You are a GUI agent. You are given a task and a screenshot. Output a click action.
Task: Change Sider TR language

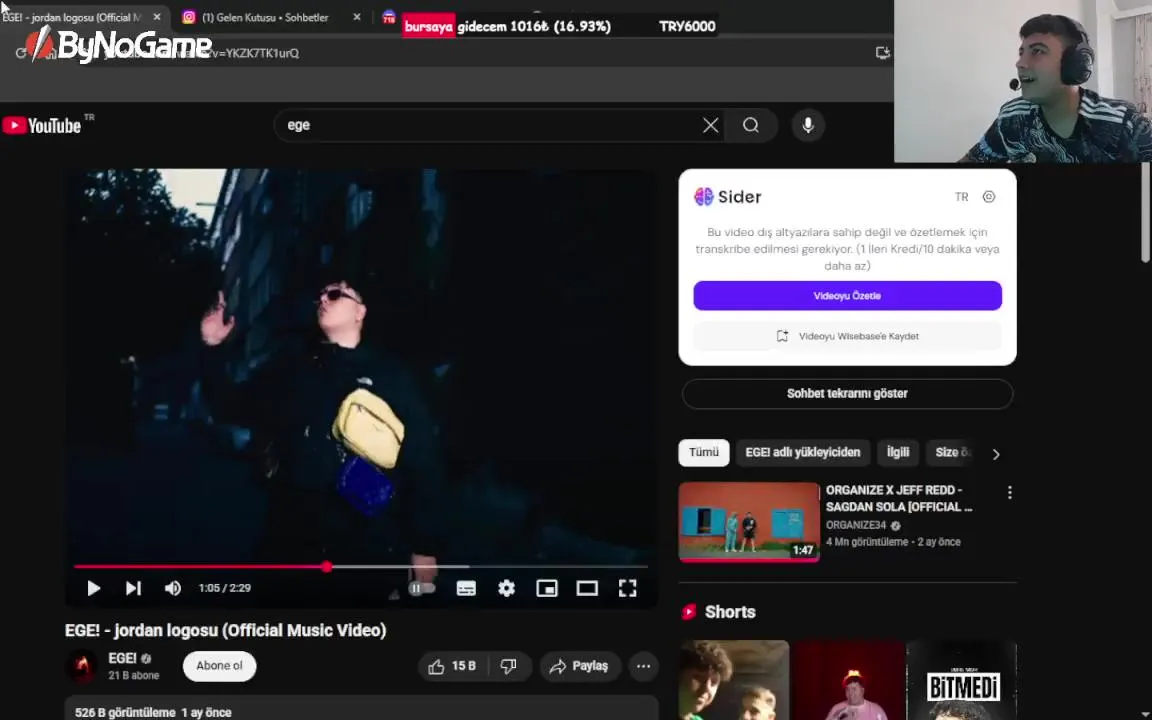(x=962, y=197)
